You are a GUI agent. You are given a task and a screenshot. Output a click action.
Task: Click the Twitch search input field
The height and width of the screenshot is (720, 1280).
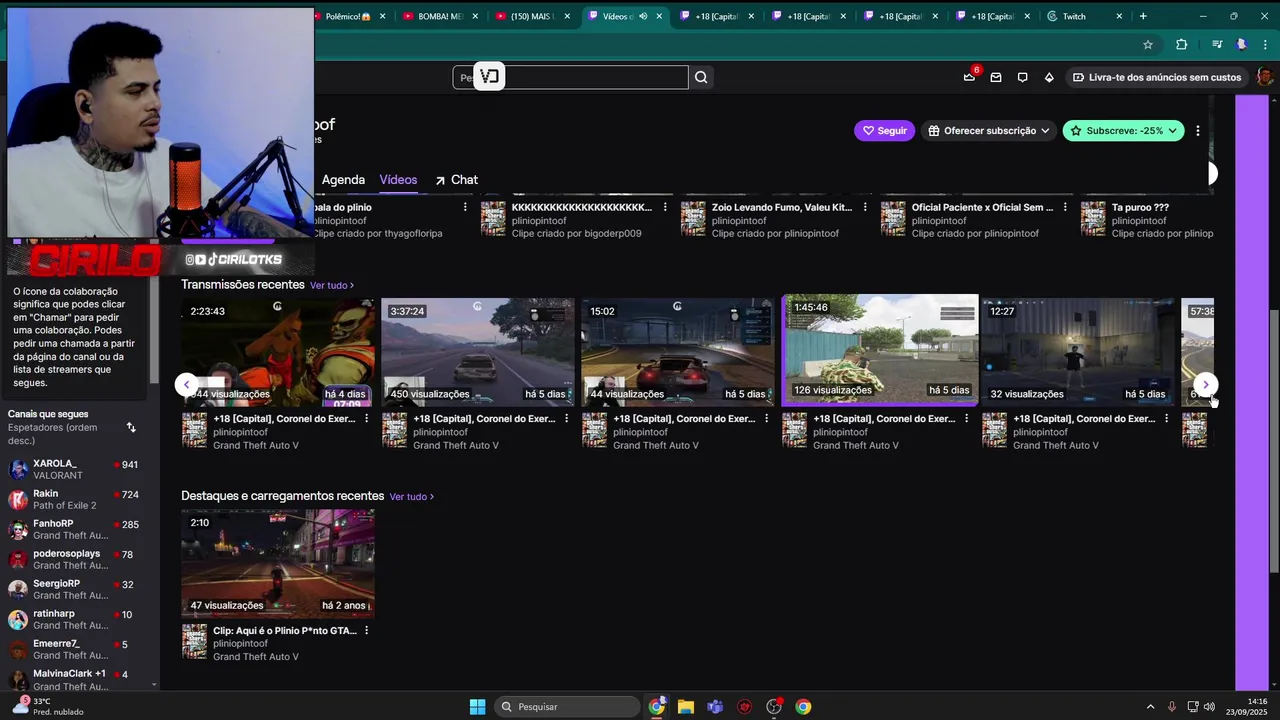coord(571,77)
